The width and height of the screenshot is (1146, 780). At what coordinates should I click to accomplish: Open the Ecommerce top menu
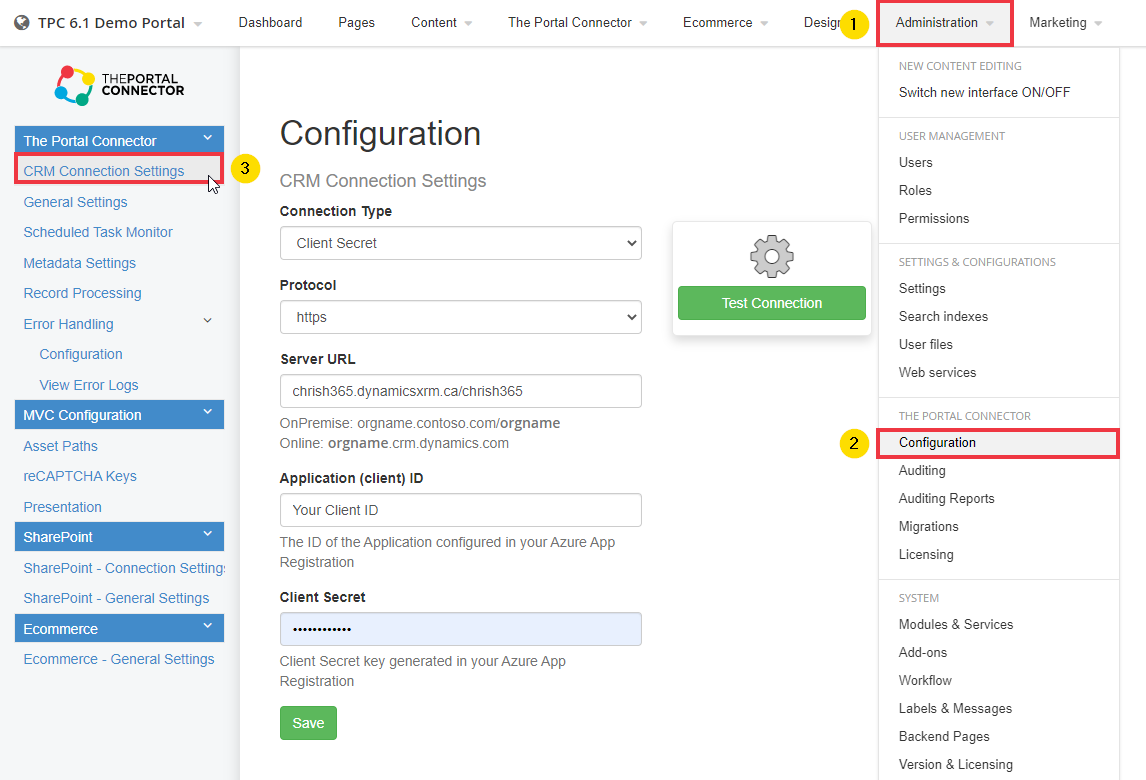pyautogui.click(x=725, y=23)
